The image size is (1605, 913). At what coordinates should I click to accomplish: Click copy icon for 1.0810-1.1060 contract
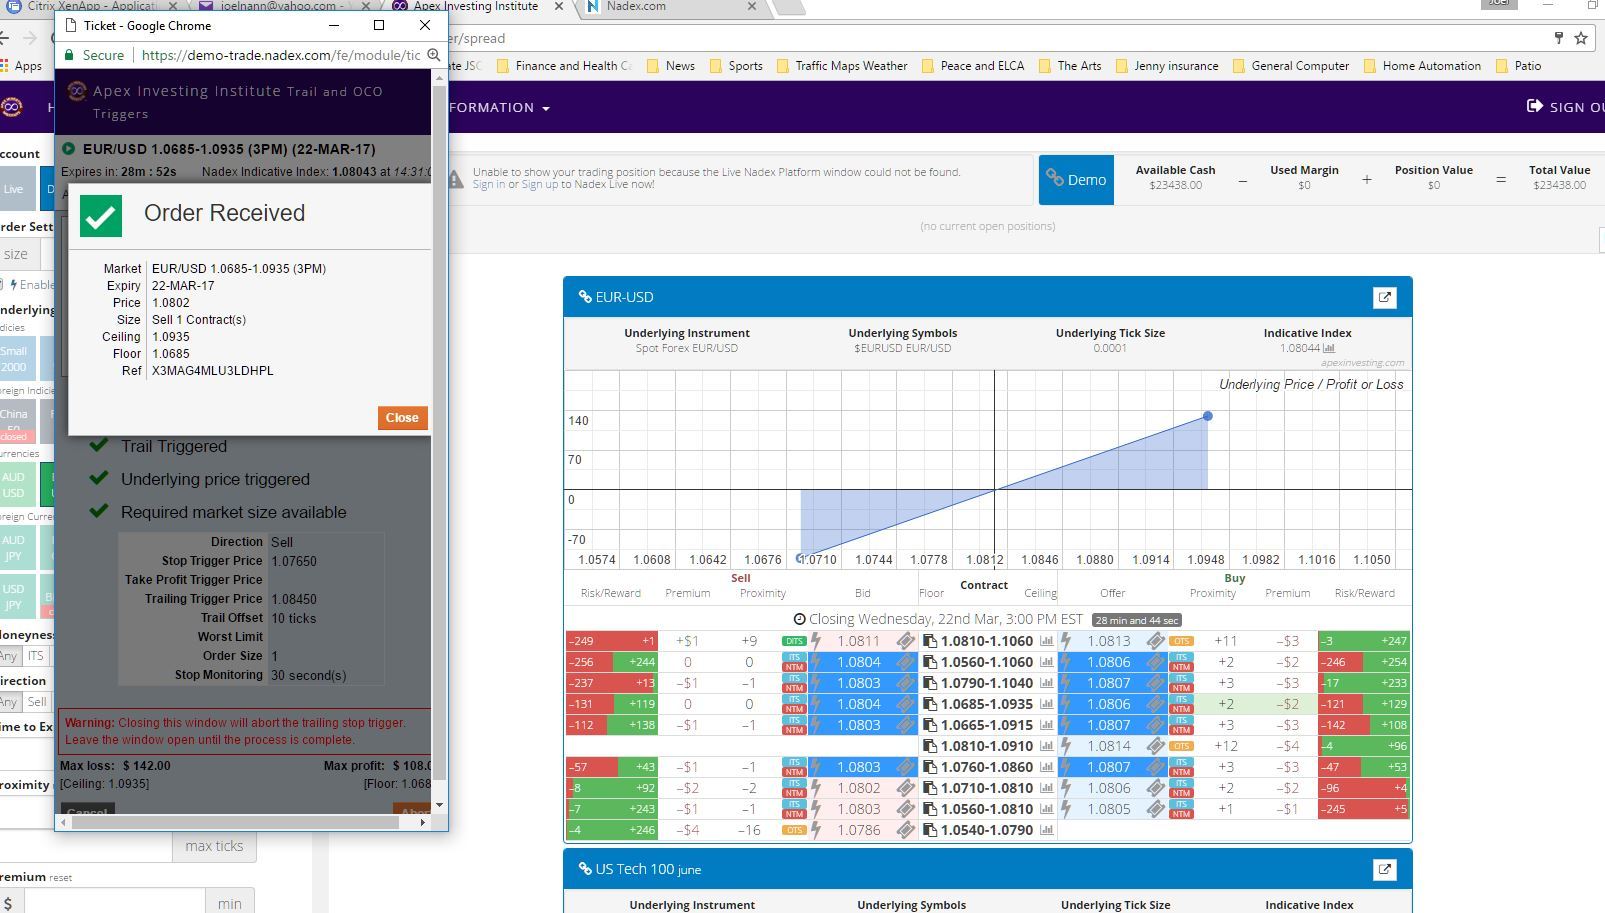(930, 641)
